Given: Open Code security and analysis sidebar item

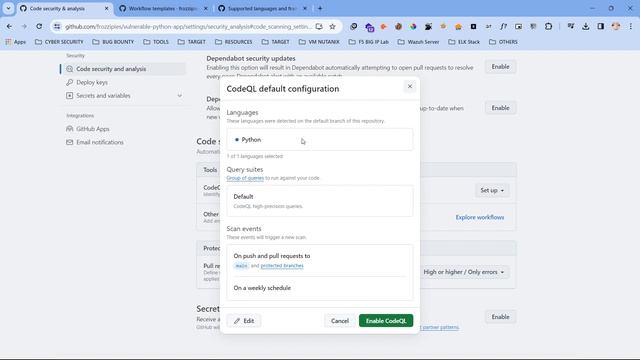Looking at the screenshot, I should [x=123, y=69].
